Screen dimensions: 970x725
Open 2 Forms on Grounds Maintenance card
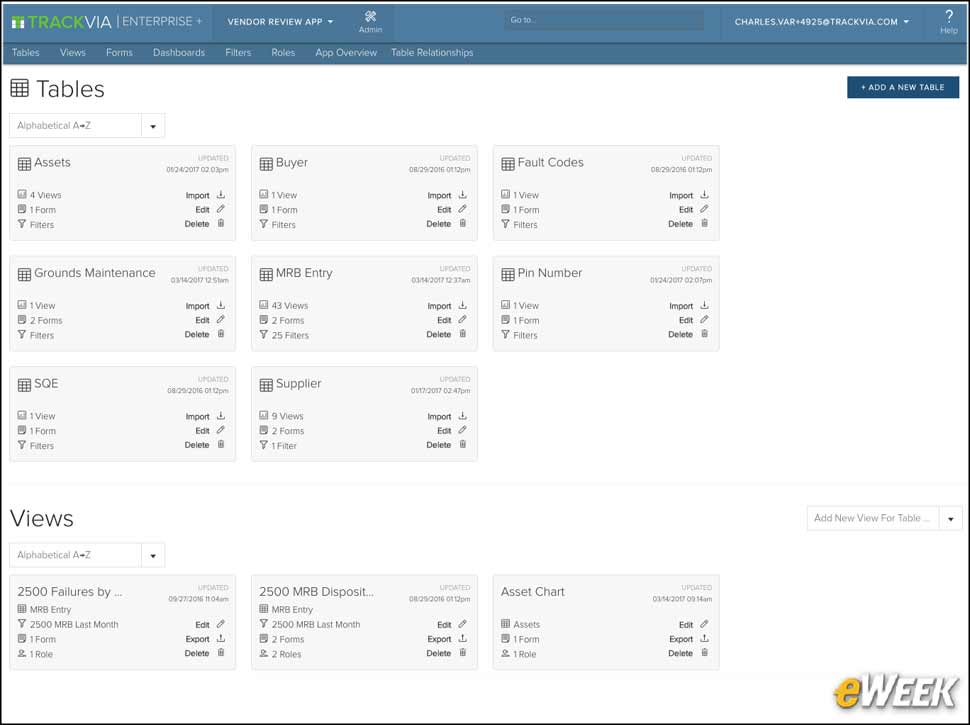pos(46,320)
